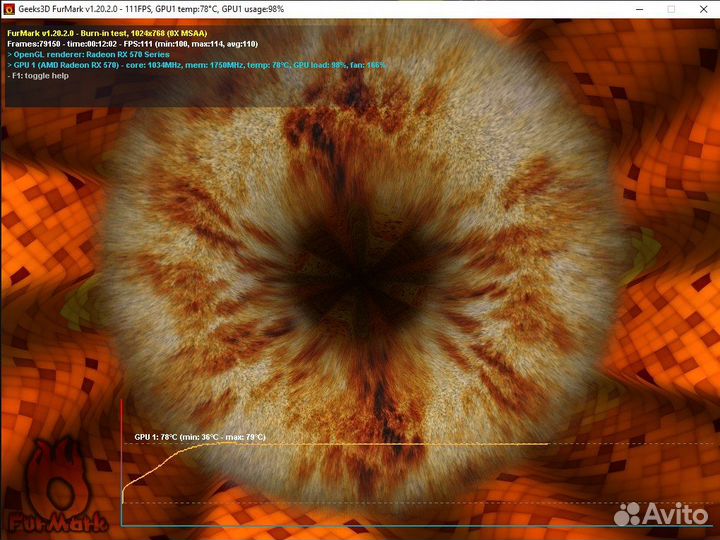
Task: Close the FurMark window
Action: 703,9
